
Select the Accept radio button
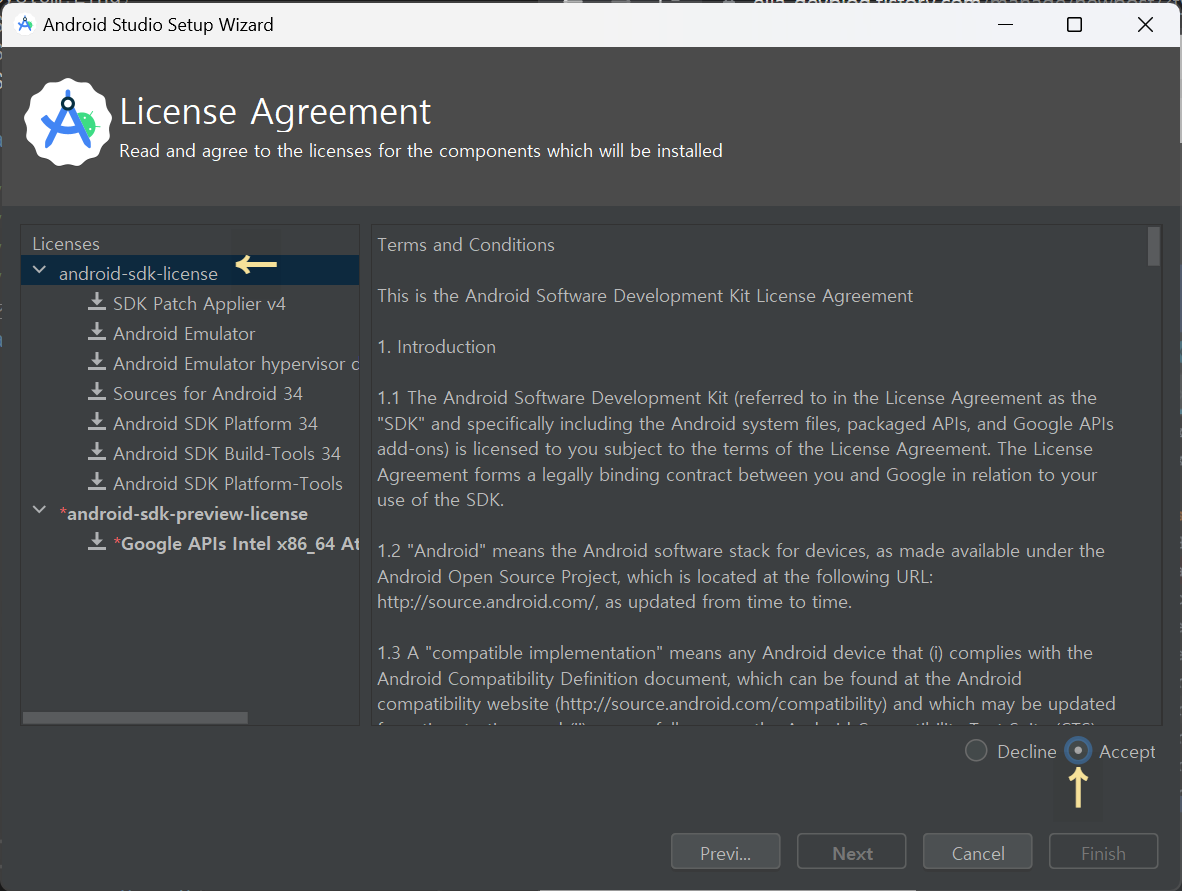pos(1078,751)
